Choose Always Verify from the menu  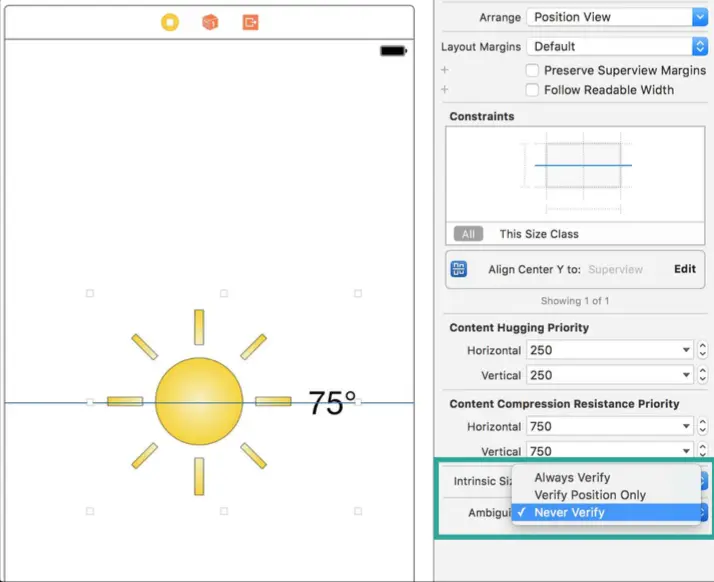606,477
